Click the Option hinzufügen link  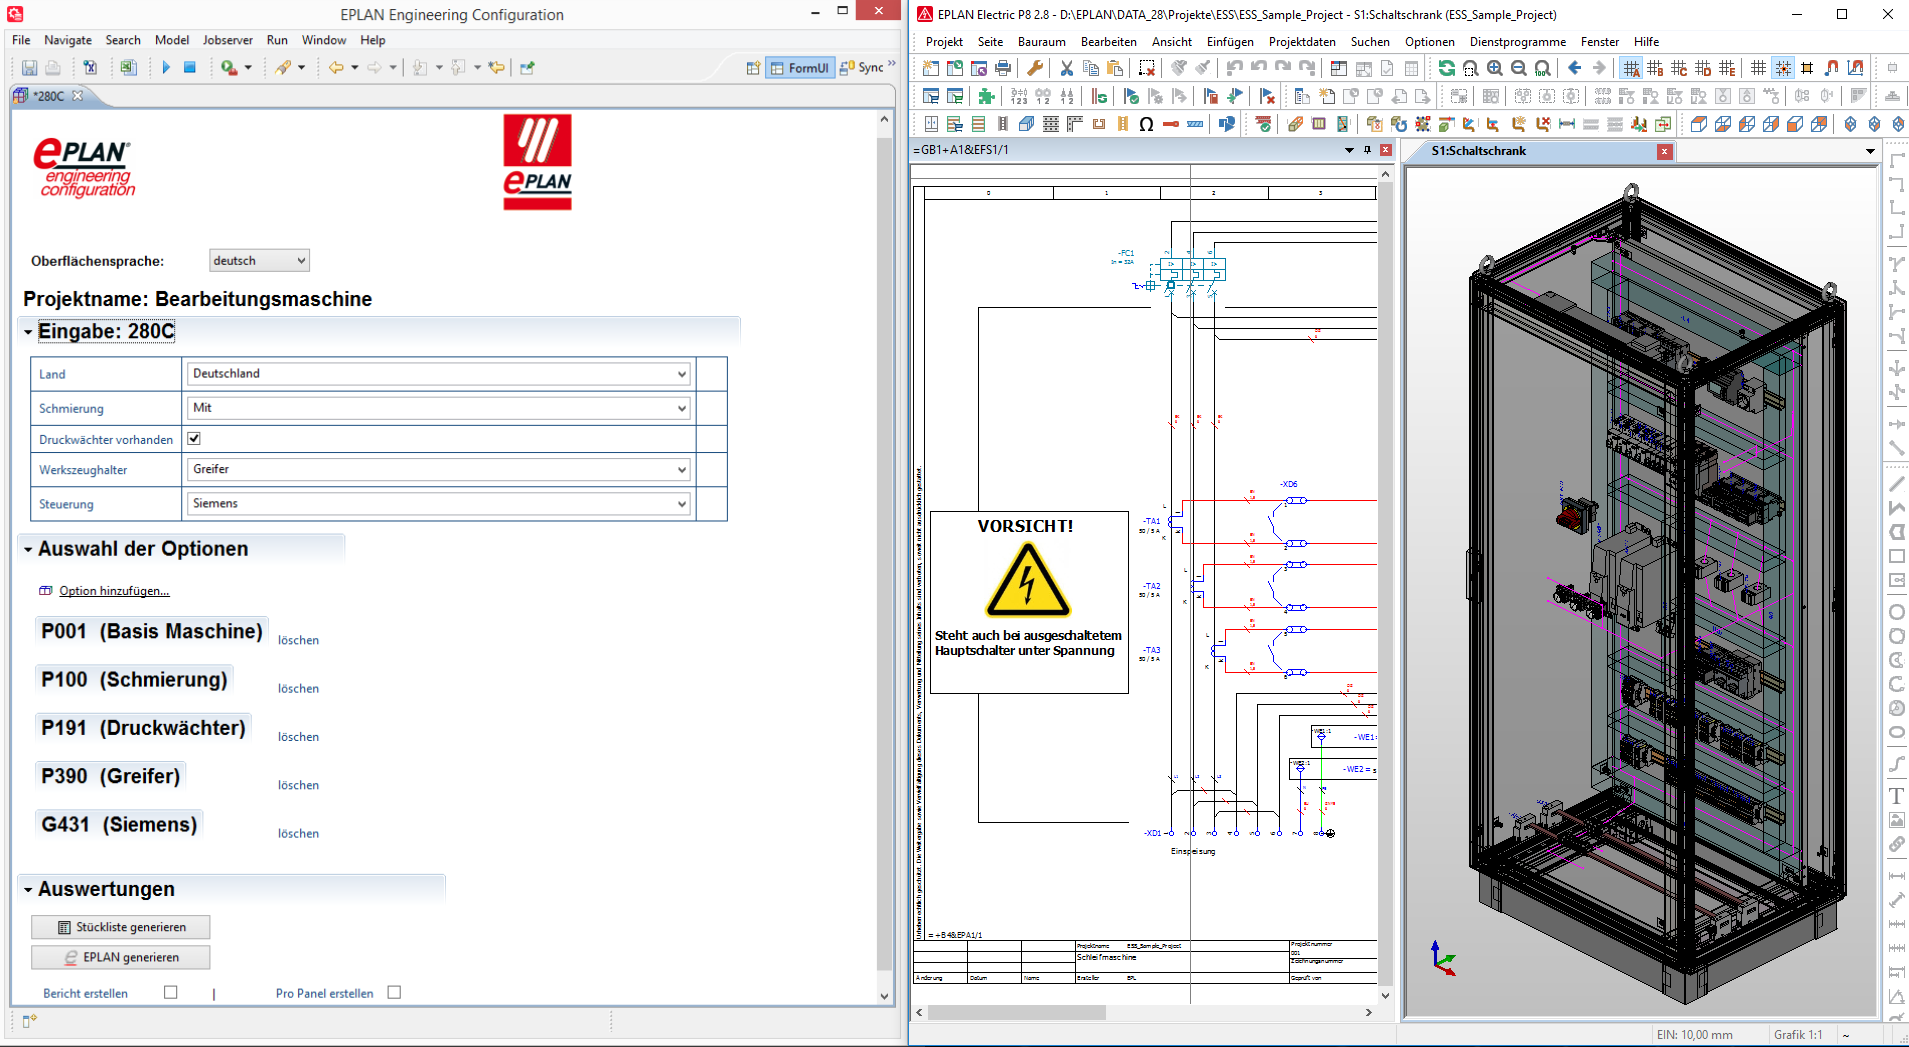[x=114, y=591]
